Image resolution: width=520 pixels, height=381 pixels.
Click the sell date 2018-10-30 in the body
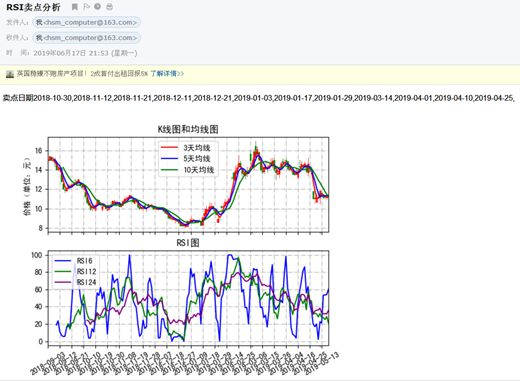click(x=53, y=98)
